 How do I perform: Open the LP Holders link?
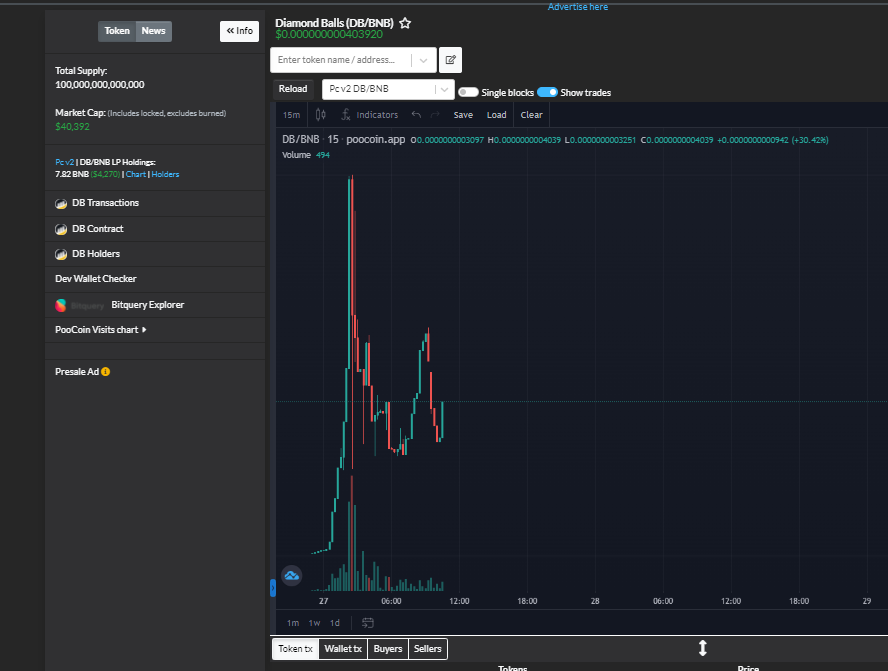(x=165, y=174)
